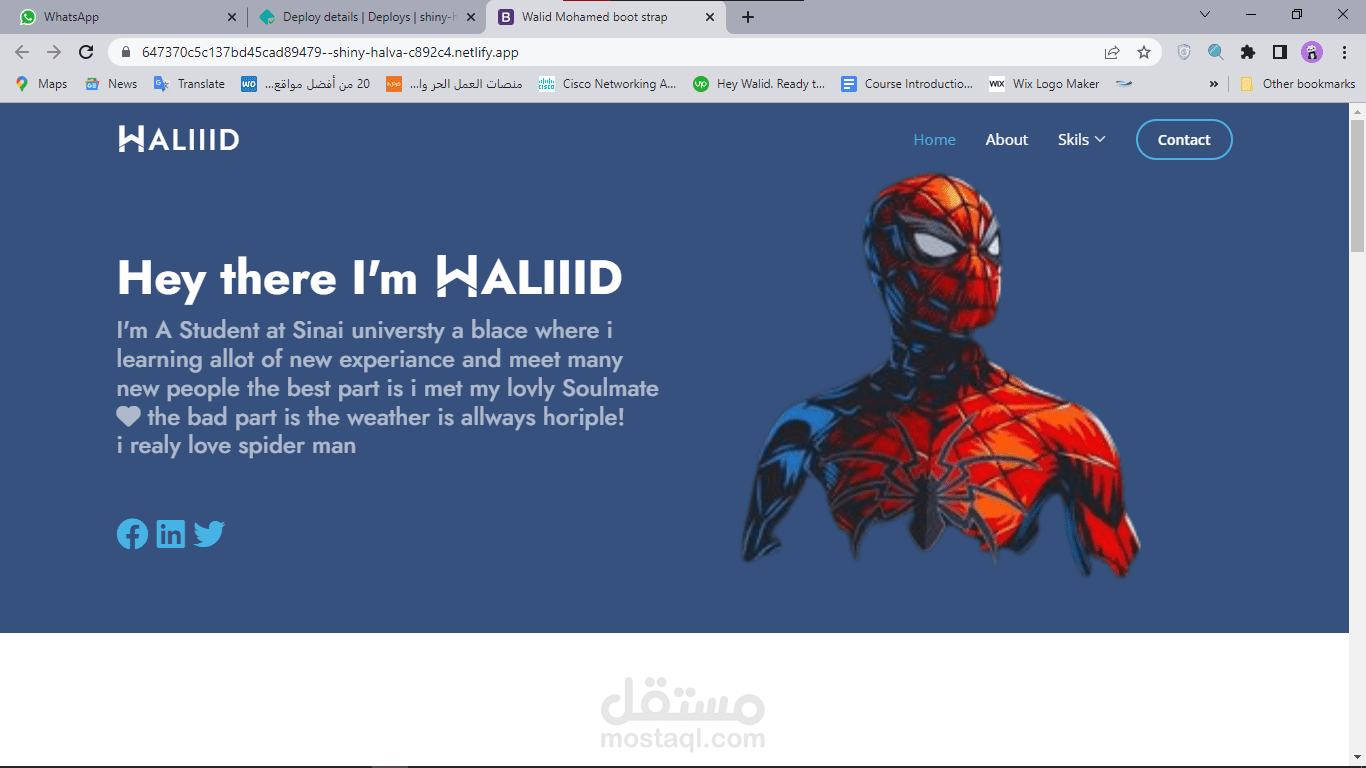Image resolution: width=1366 pixels, height=768 pixels.
Task: Open the Cisco Networking bookmark
Action: click(x=607, y=84)
